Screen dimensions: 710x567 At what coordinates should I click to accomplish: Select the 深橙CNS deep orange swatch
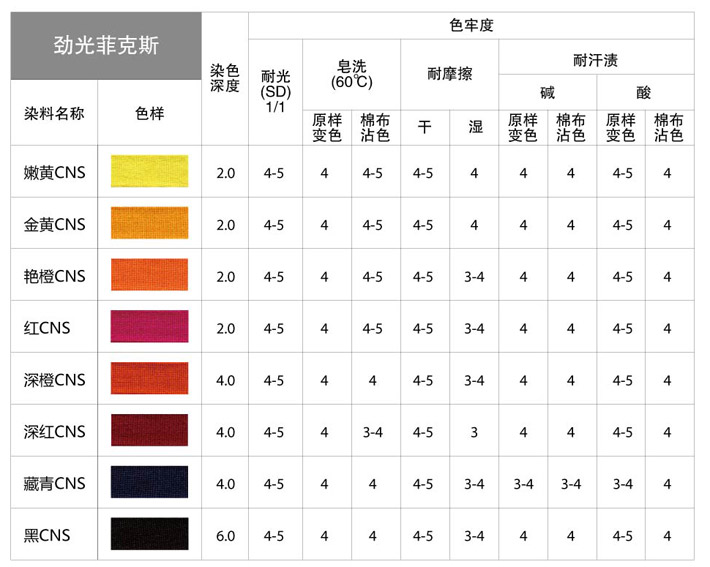click(x=149, y=380)
